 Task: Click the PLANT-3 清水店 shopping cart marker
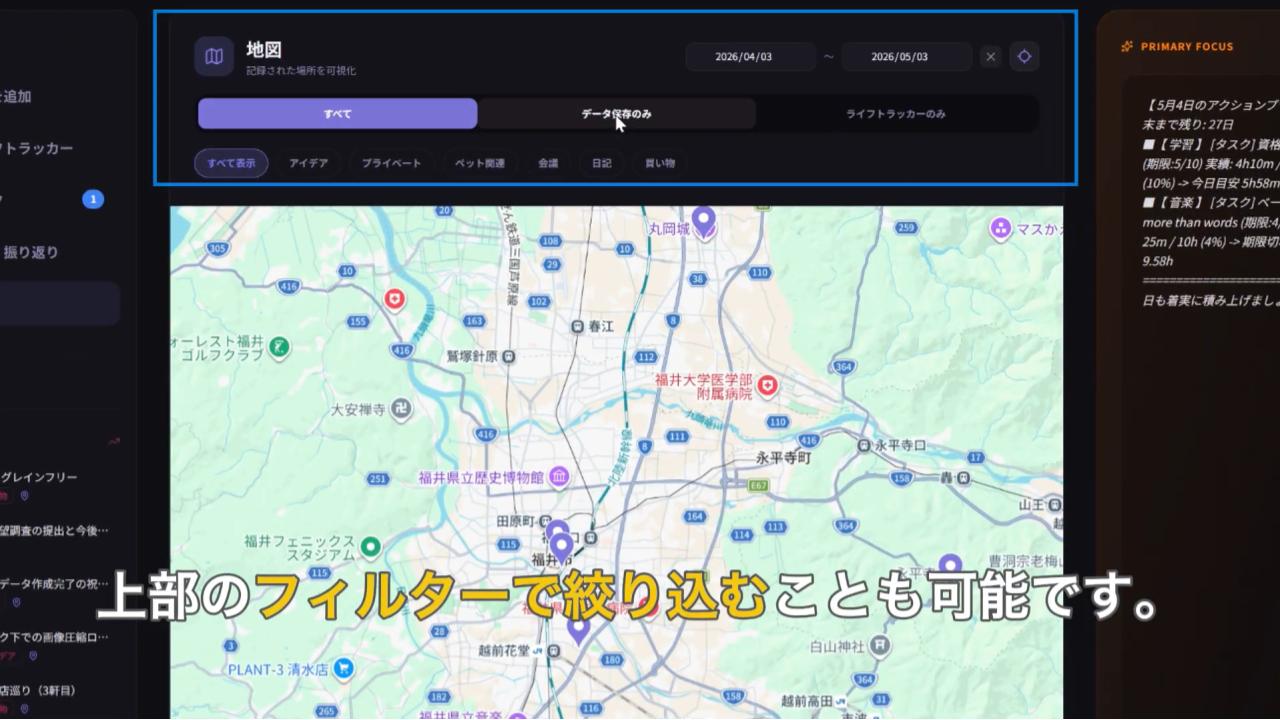tap(344, 668)
